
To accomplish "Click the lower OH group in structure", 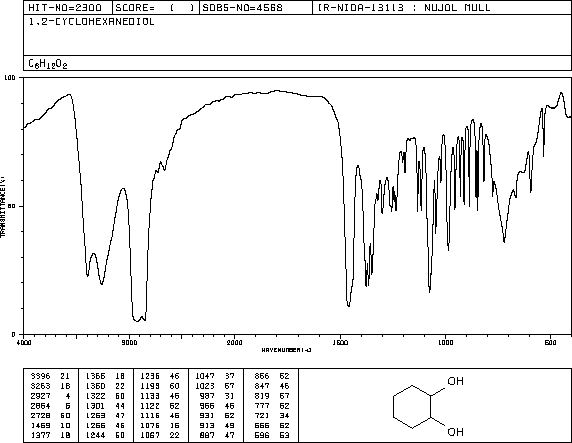I will tap(455, 432).
